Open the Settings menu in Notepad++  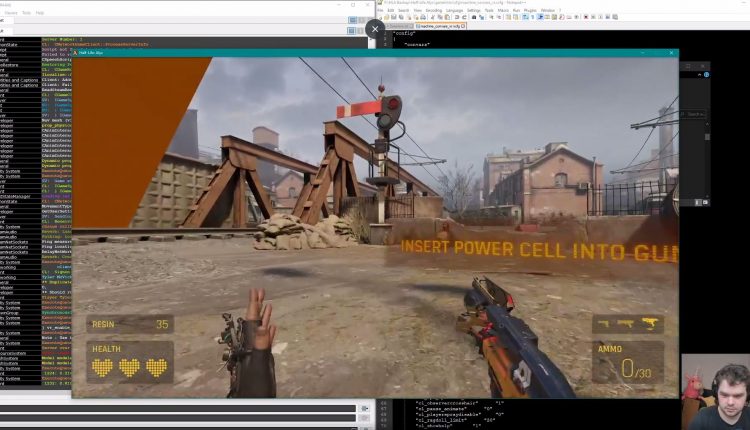tap(474, 11)
